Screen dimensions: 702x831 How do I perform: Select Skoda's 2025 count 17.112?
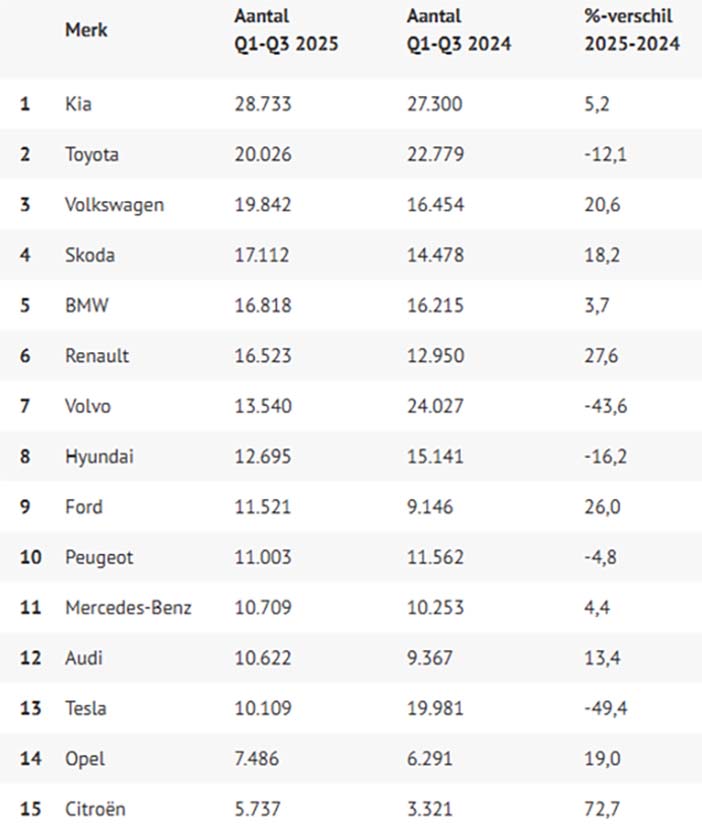click(262, 255)
